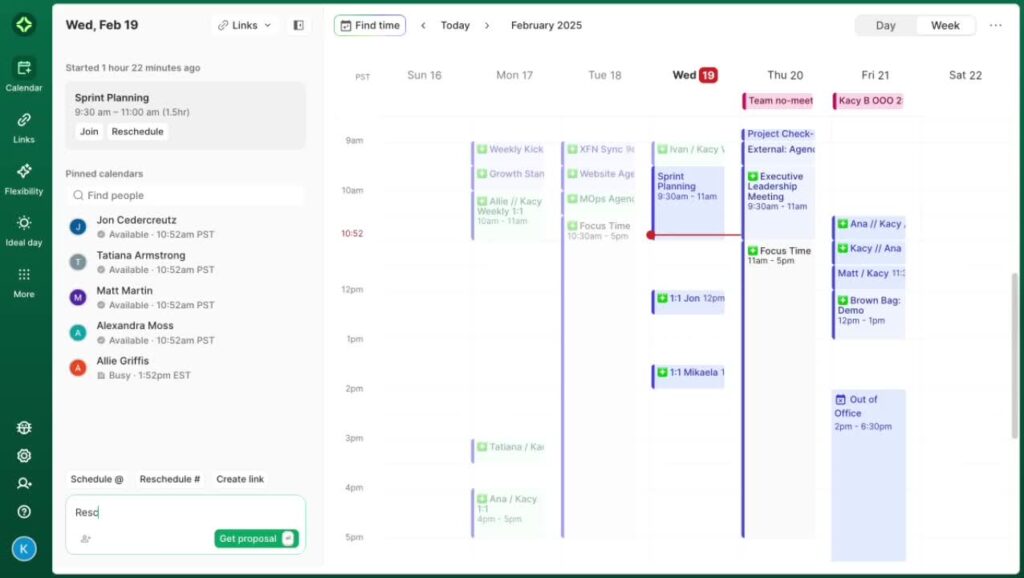
Task: Open the help question mark icon
Action: tap(24, 511)
